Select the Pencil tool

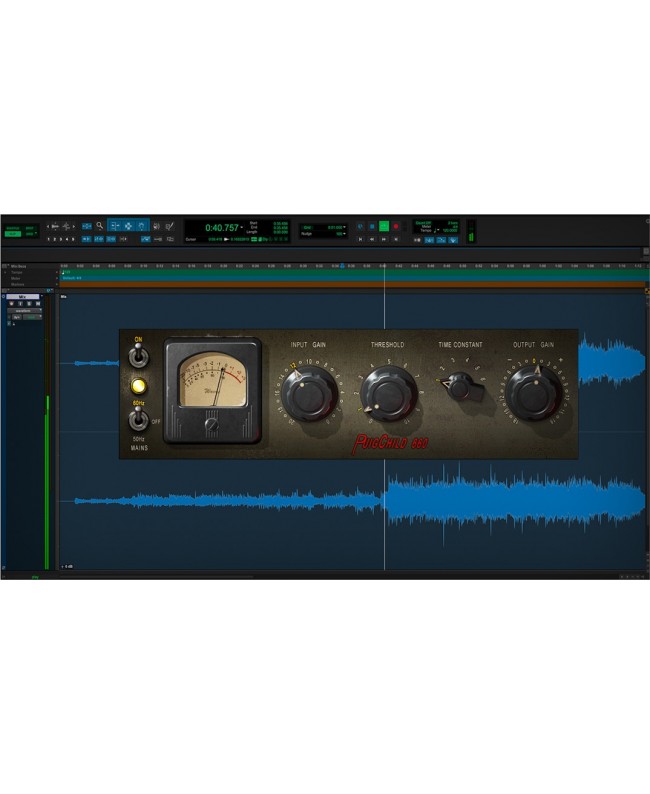pos(170,226)
